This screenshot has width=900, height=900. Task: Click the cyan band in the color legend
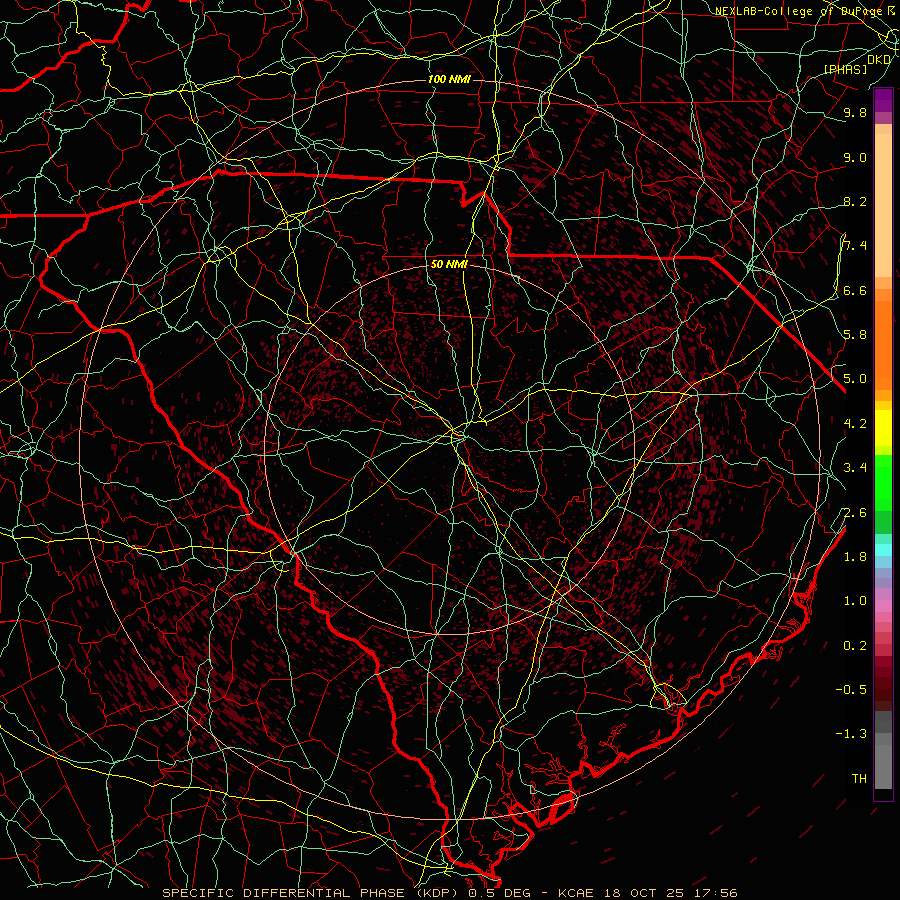[x=883, y=549]
